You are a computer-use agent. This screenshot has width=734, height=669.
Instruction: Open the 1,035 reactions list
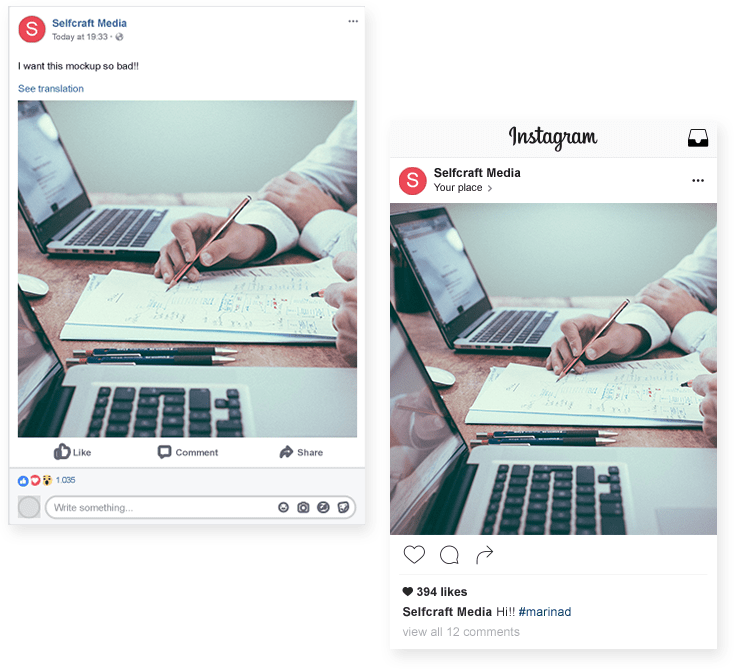click(46, 480)
